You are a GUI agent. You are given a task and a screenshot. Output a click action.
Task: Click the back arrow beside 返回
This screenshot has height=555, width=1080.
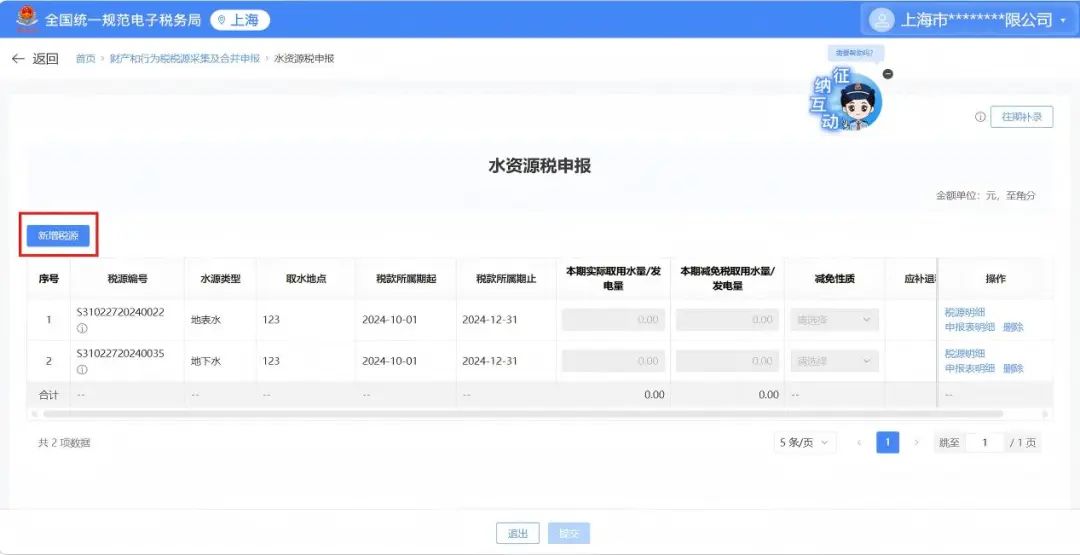(x=18, y=59)
